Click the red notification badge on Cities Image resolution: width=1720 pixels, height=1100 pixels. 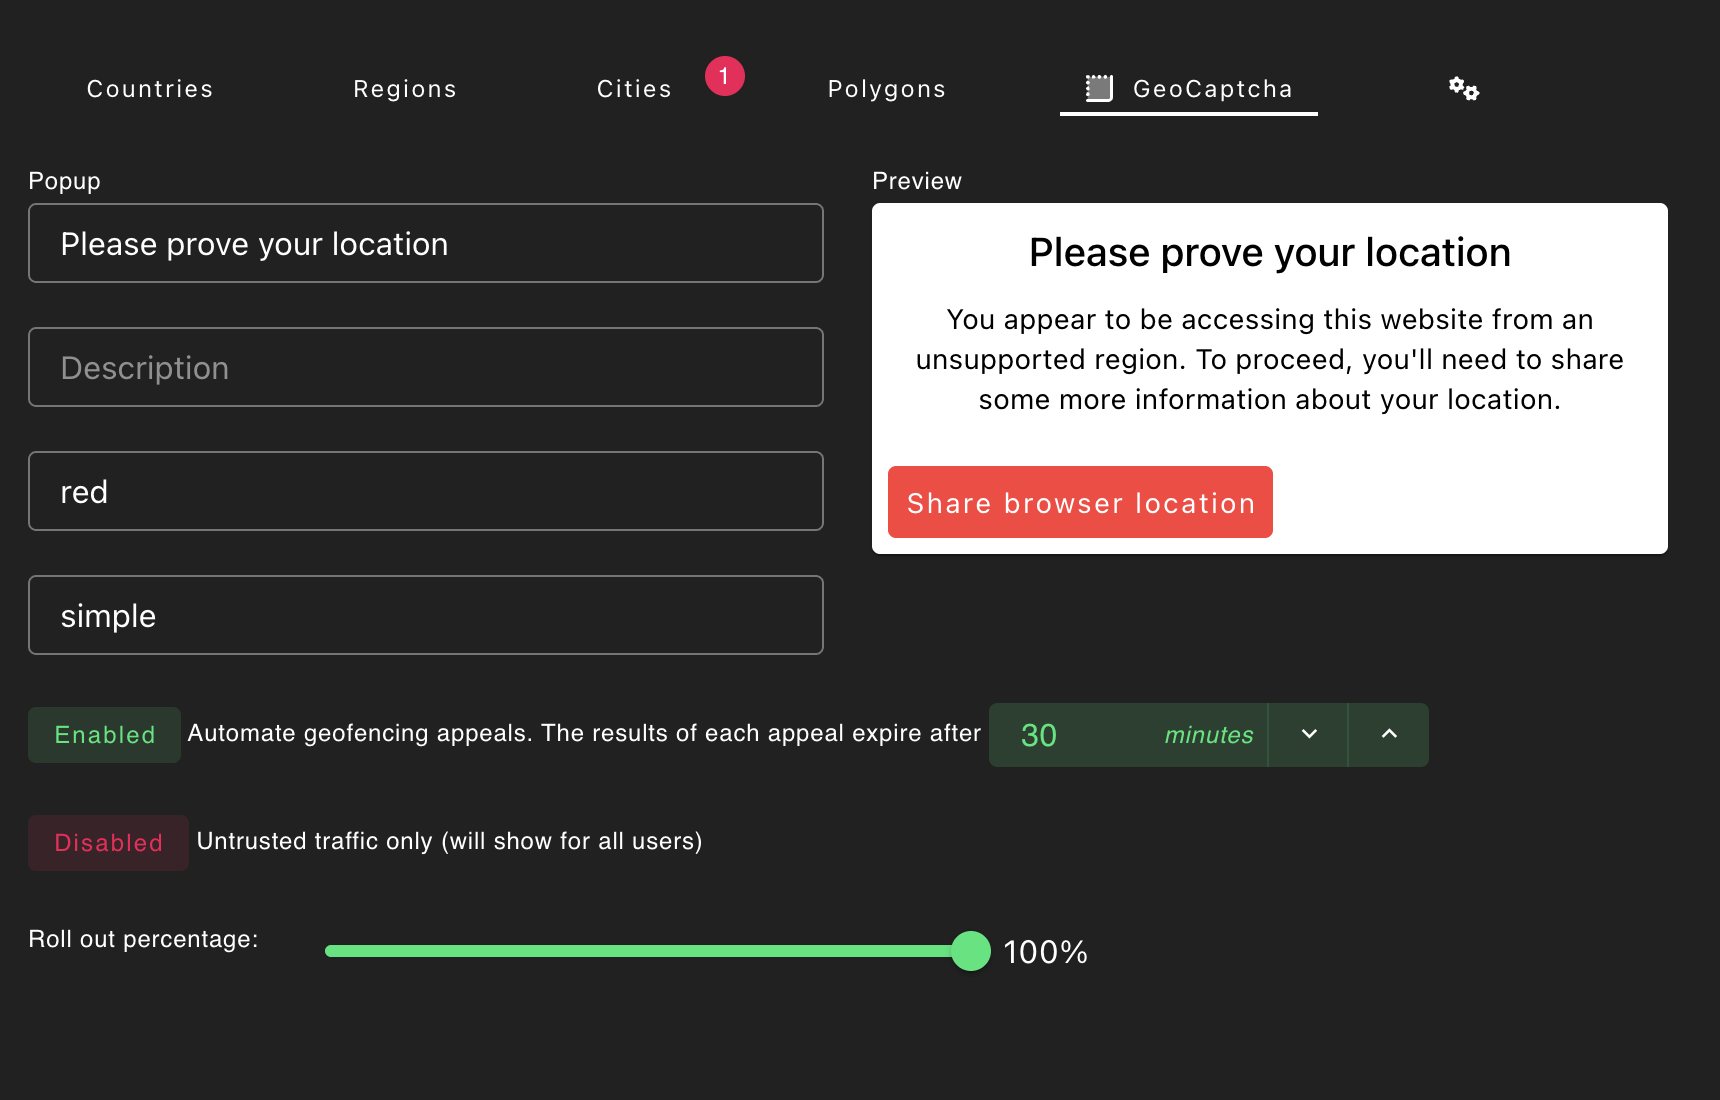pos(725,75)
